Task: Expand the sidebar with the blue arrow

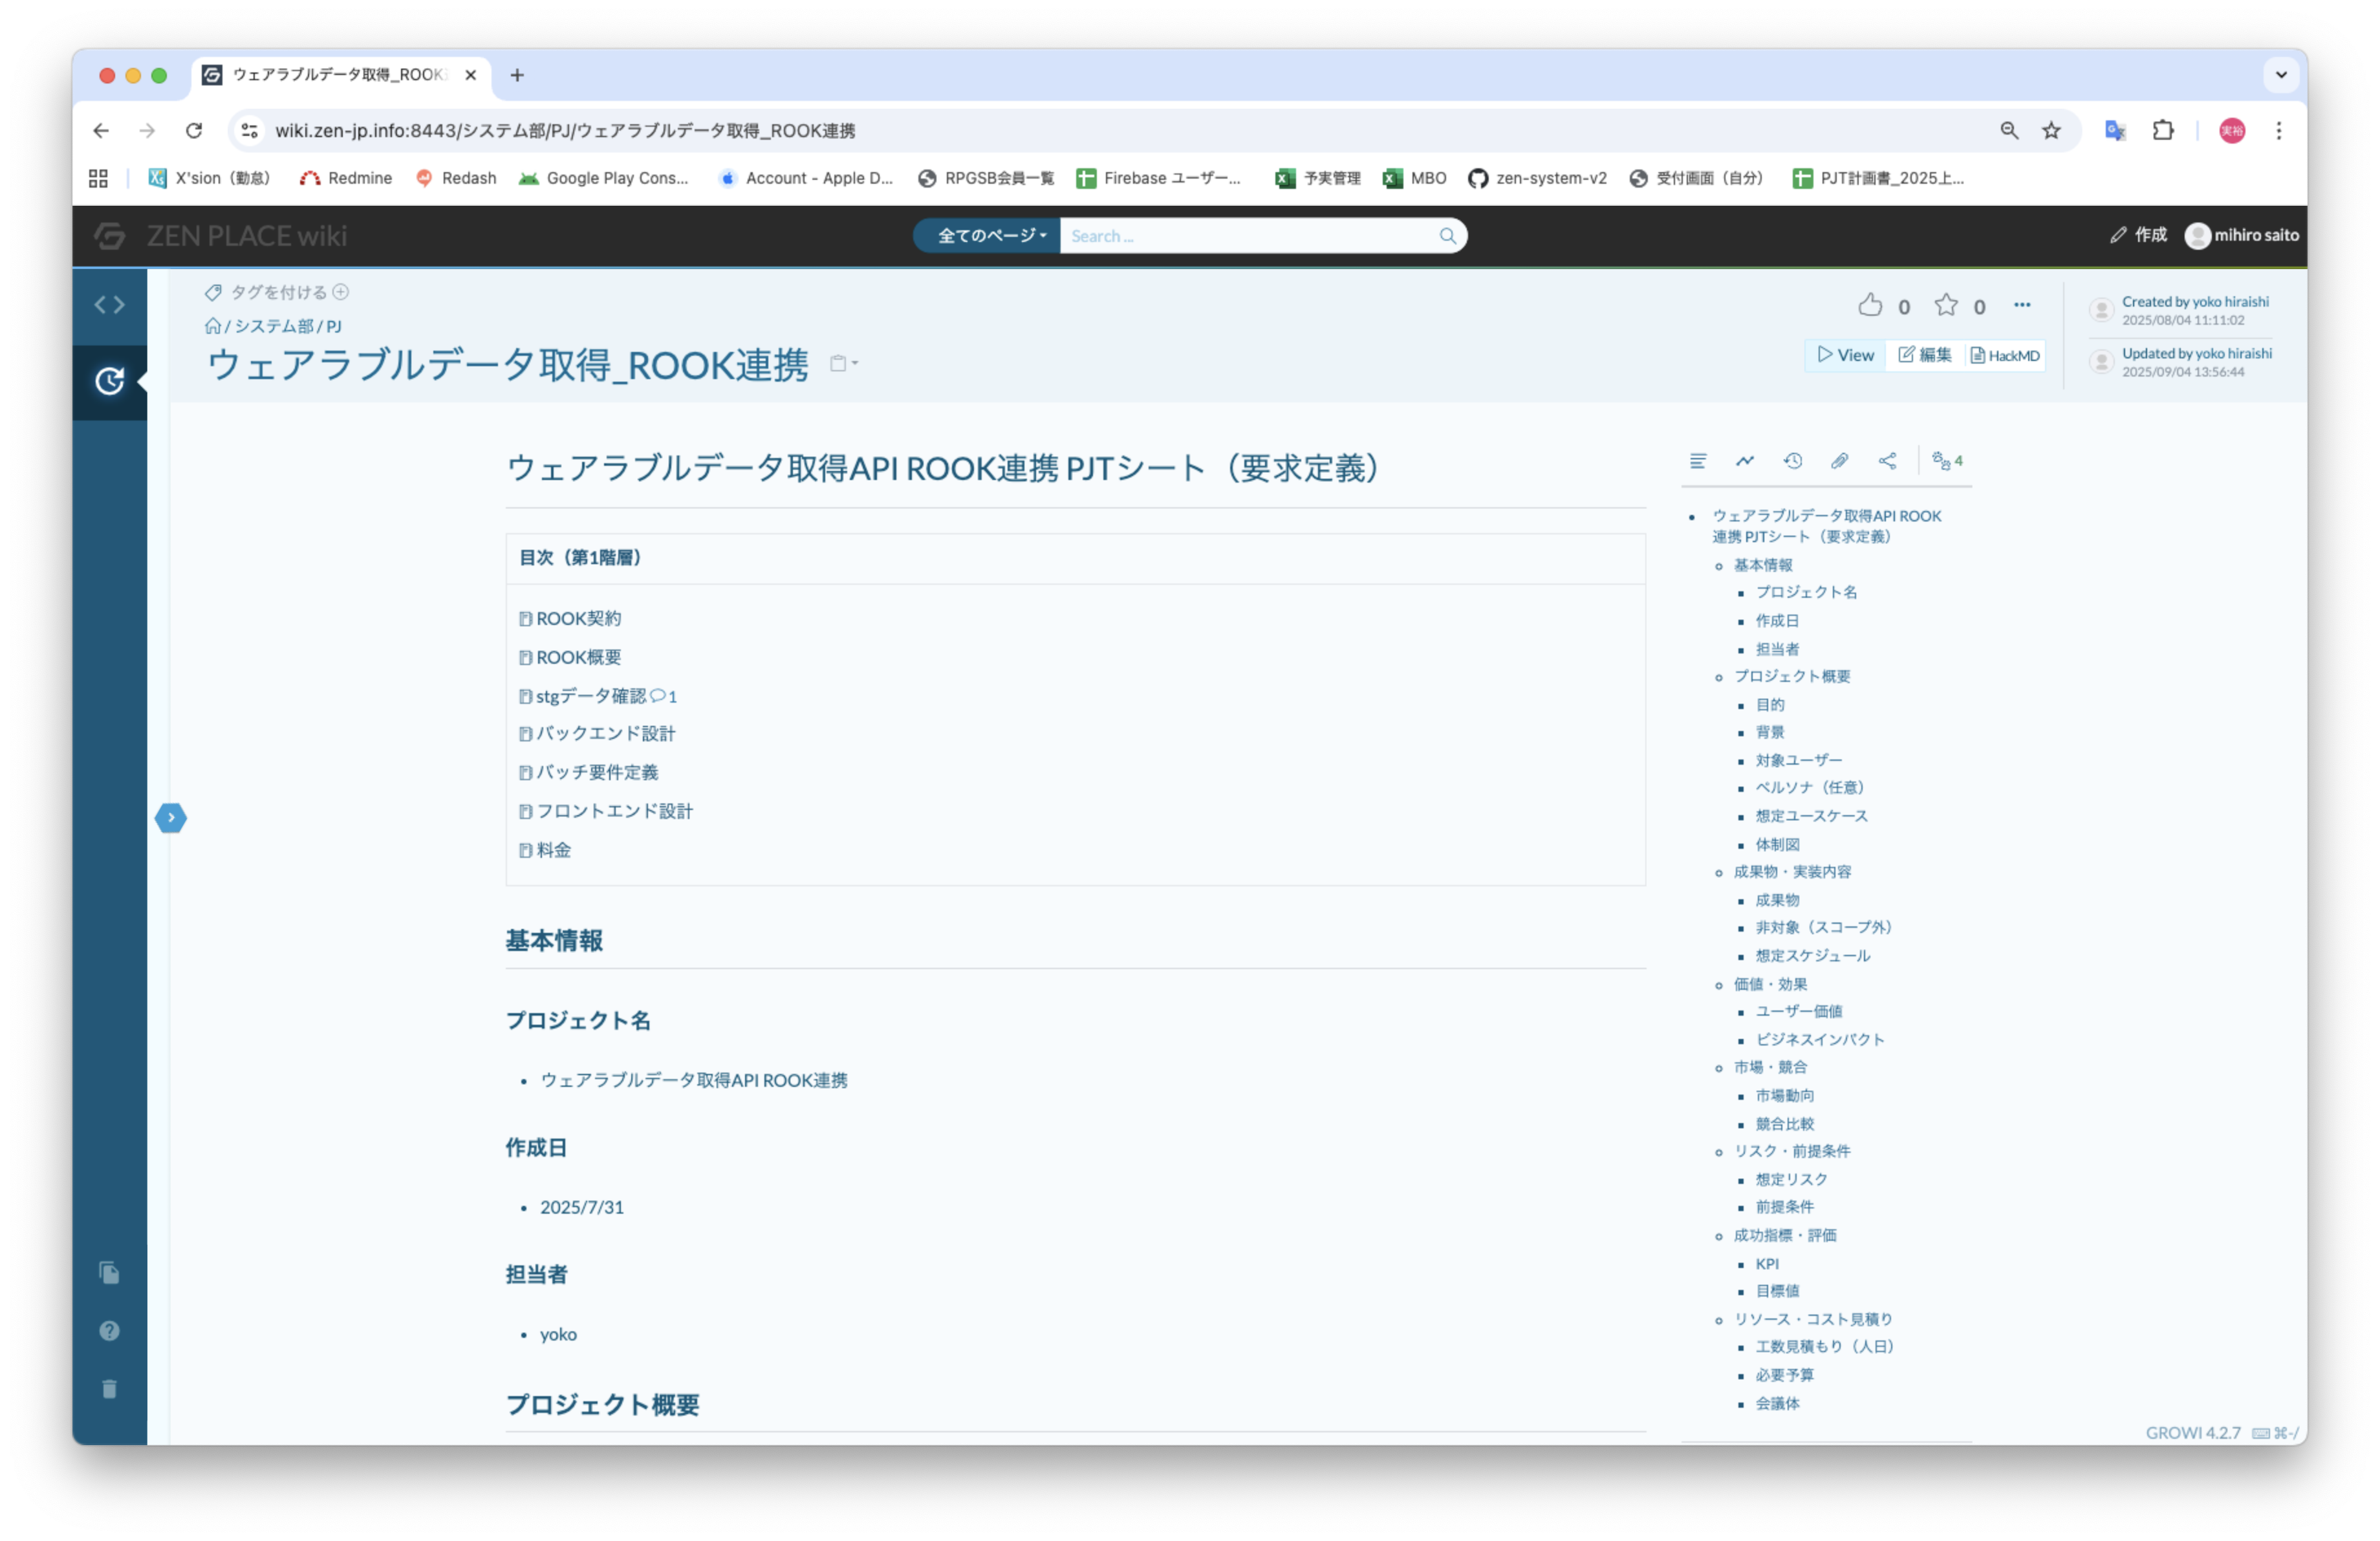Action: point(171,818)
